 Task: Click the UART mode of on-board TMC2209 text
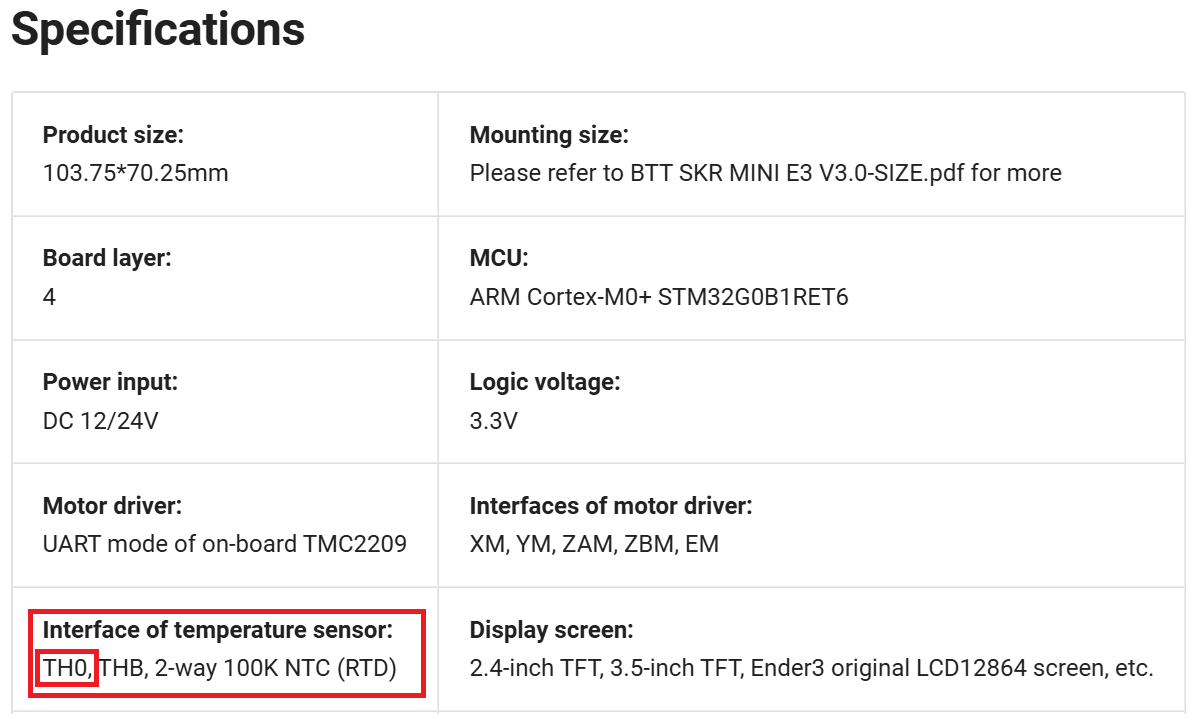tap(225, 545)
